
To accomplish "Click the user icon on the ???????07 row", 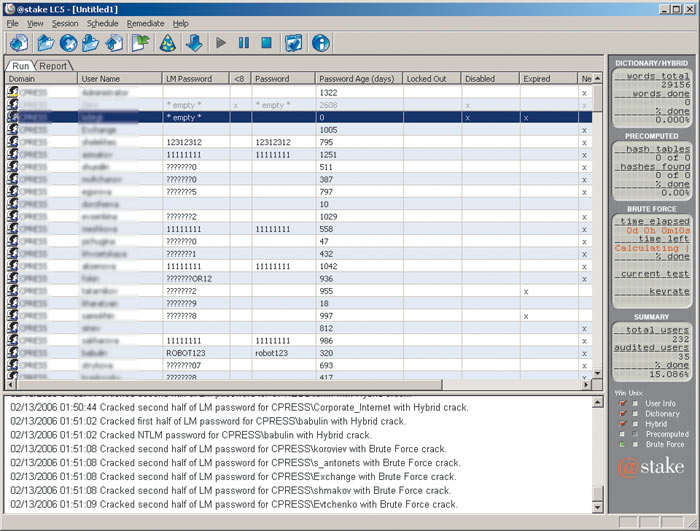I will click(13, 365).
